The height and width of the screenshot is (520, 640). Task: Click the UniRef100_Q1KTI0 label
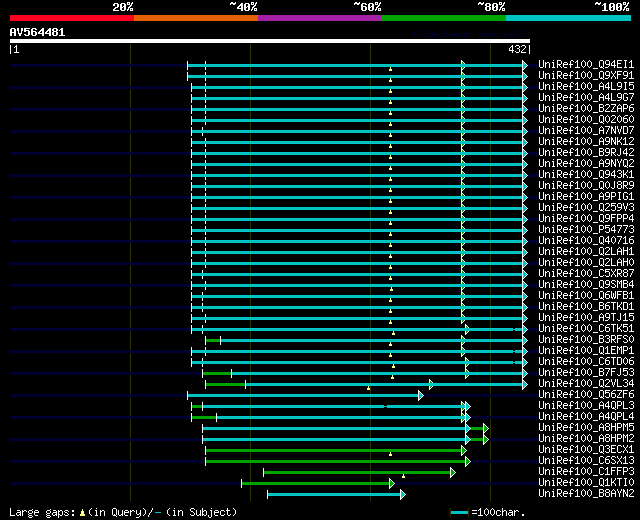[x=586, y=483]
